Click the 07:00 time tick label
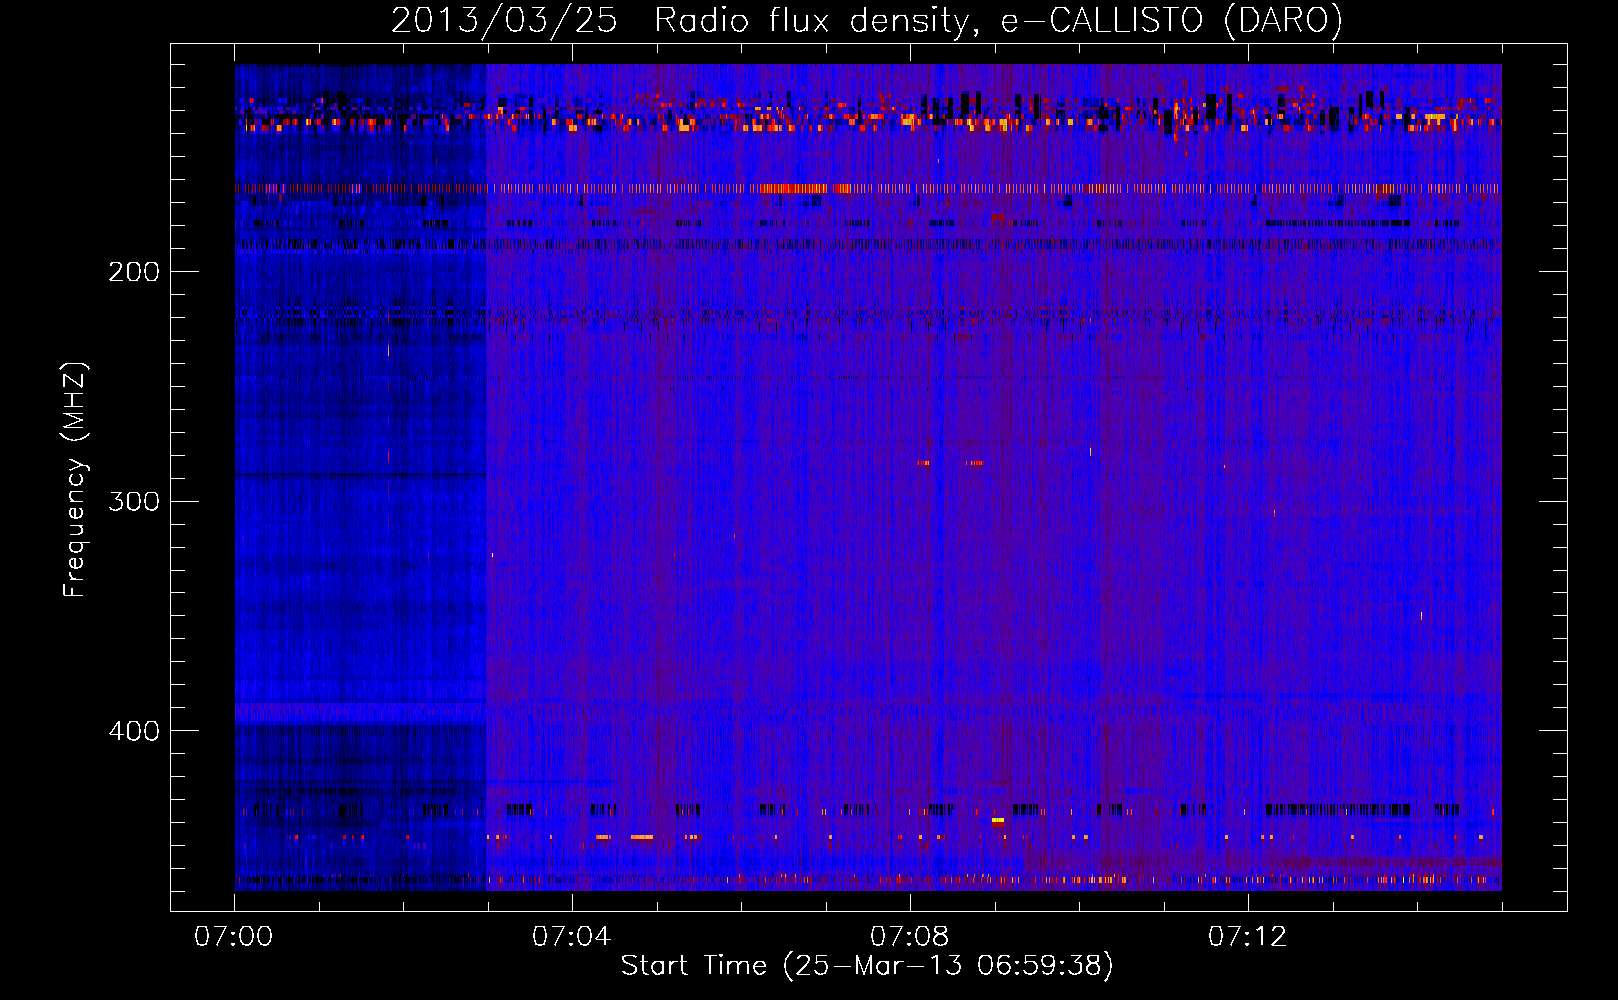This screenshot has width=1618, height=1000. [x=234, y=937]
